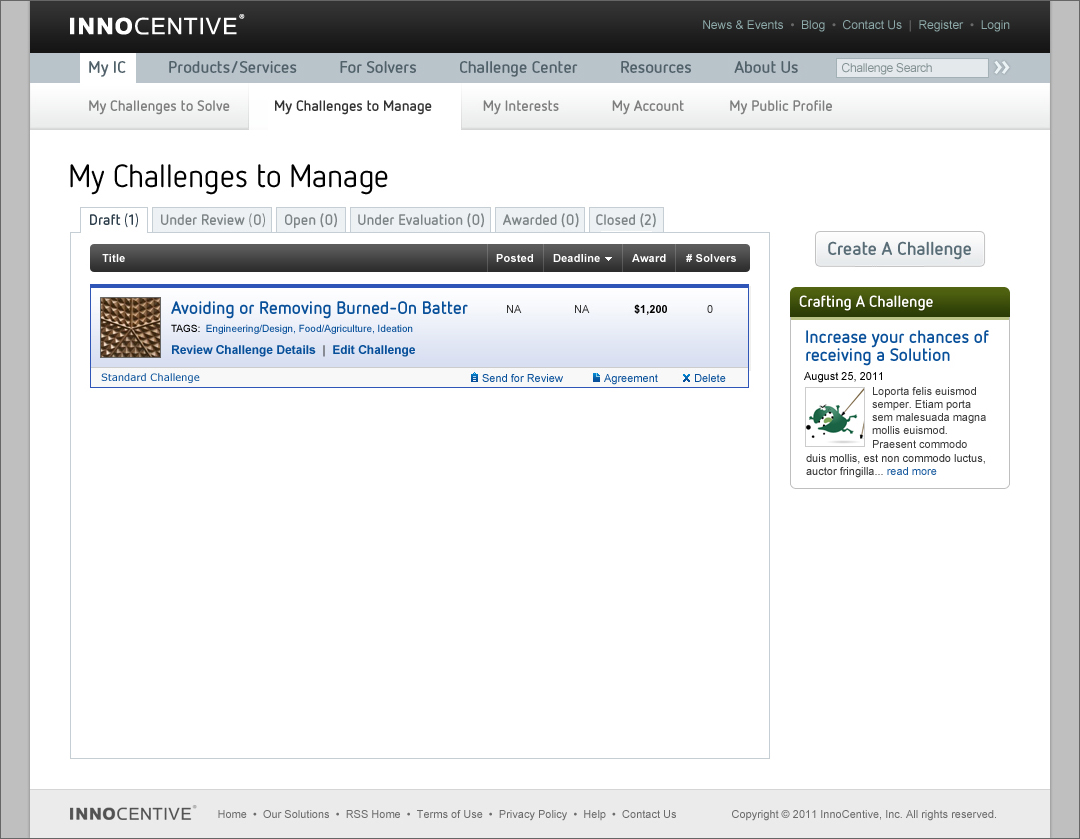Viewport: 1080px width, 839px height.
Task: Click Review Challenge Details link
Action: pyautogui.click(x=243, y=350)
